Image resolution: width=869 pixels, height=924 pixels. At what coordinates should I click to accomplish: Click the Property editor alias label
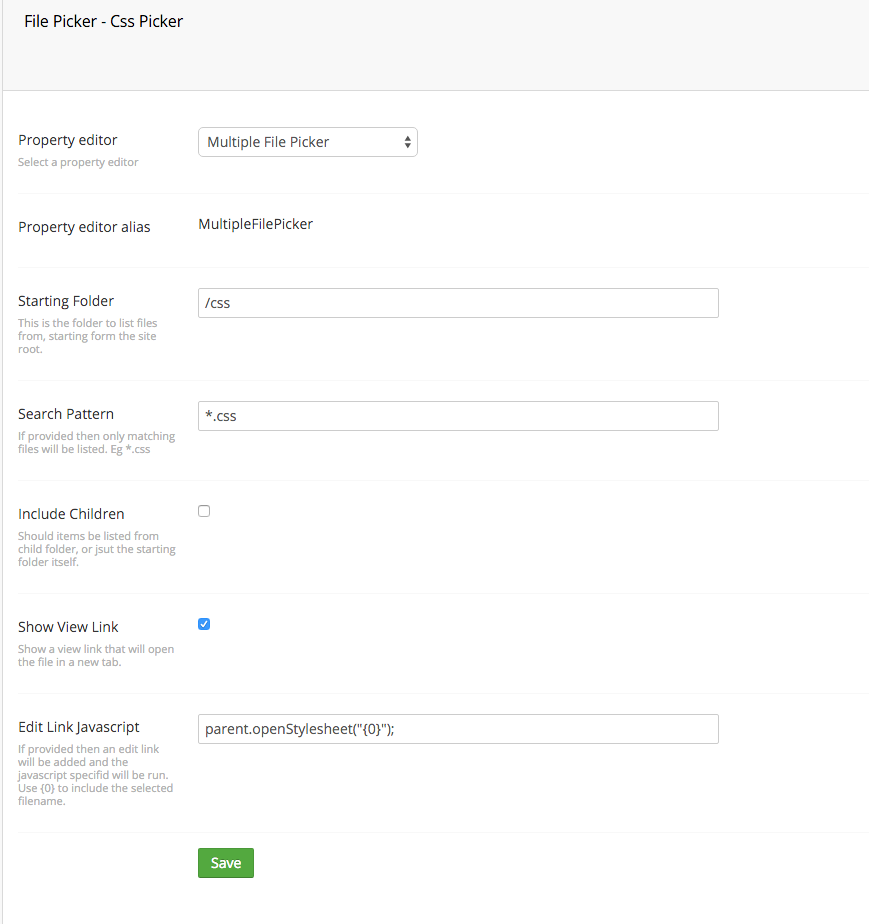(x=84, y=227)
